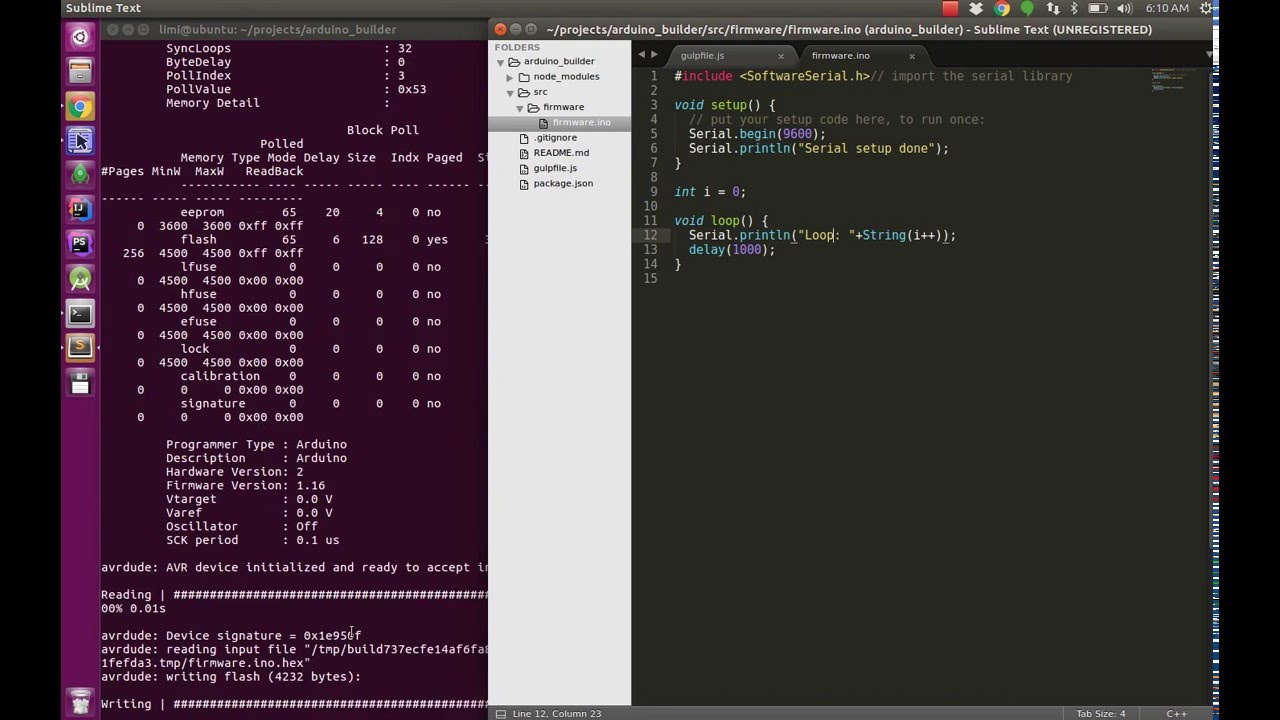This screenshot has height=720, width=1280.
Task: Click Firmware Version: 1.16 in terminal
Action: (x=245, y=485)
